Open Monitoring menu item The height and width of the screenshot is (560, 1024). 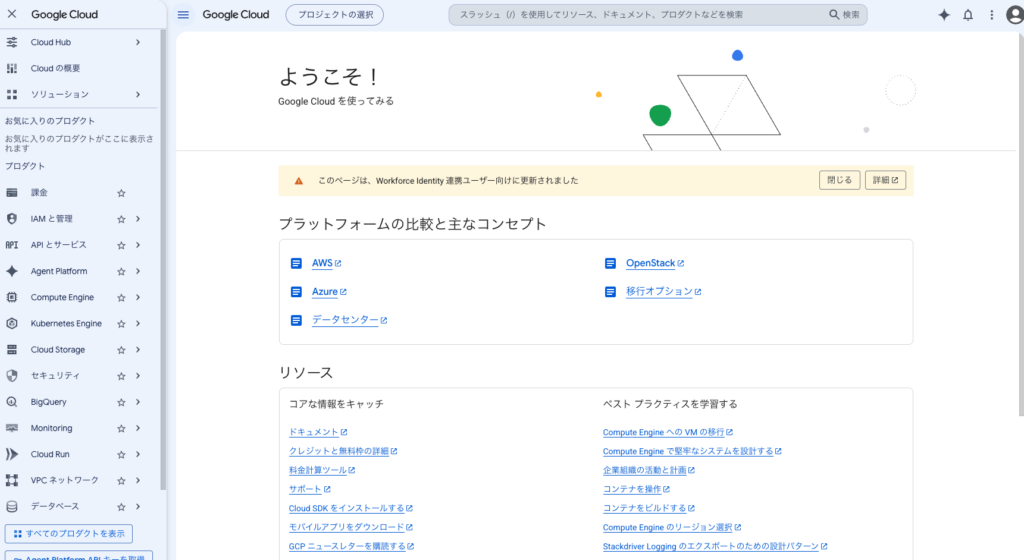[x=52, y=428]
